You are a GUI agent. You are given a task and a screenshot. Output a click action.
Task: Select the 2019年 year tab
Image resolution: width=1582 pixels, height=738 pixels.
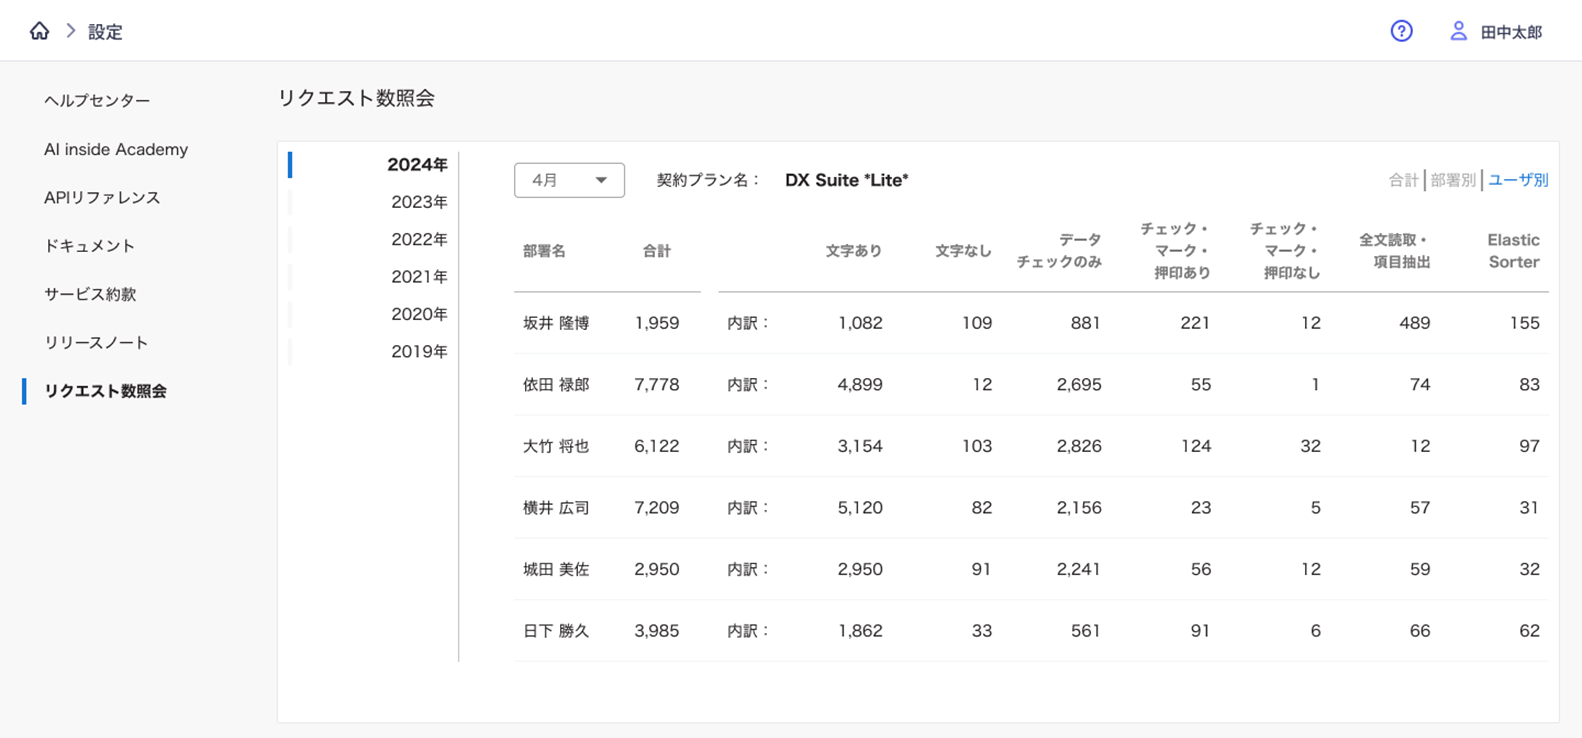(x=418, y=352)
